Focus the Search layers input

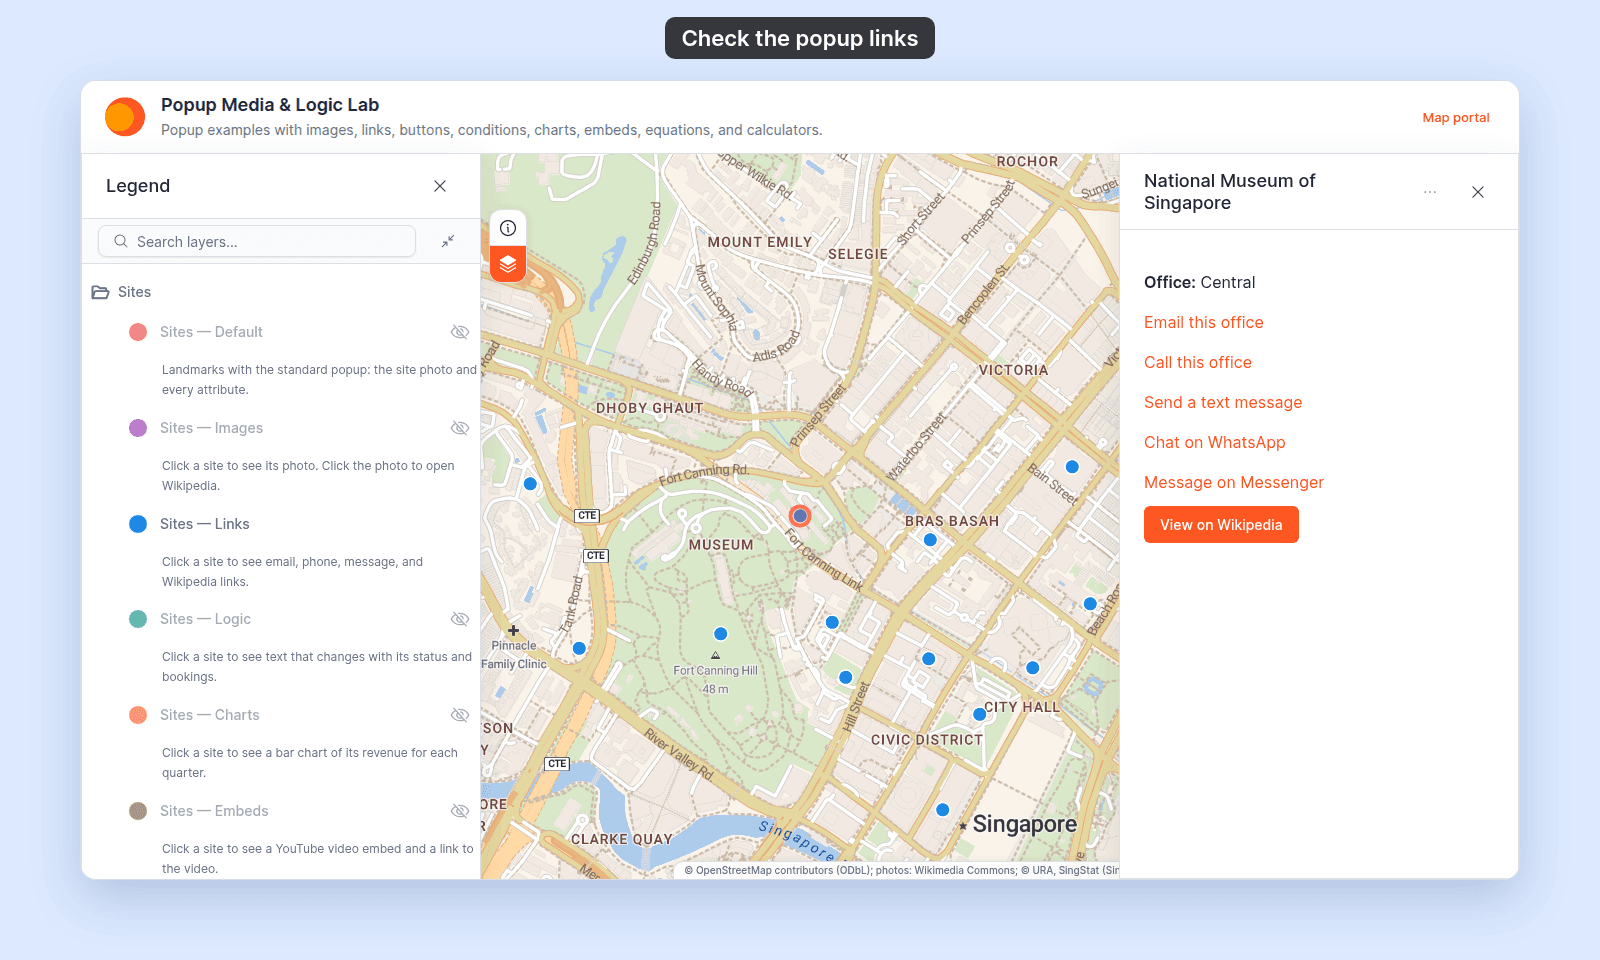257,241
